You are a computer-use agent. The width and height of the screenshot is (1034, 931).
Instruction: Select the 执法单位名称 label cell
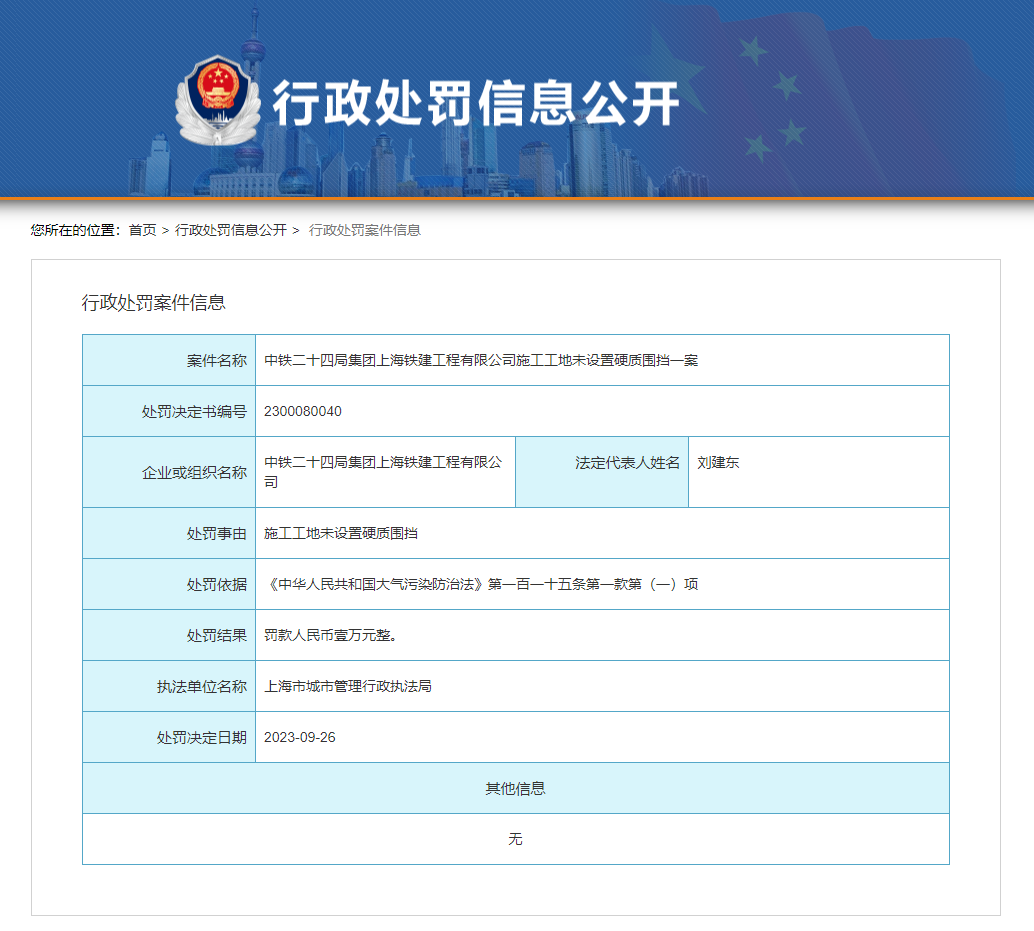pyautogui.click(x=169, y=686)
